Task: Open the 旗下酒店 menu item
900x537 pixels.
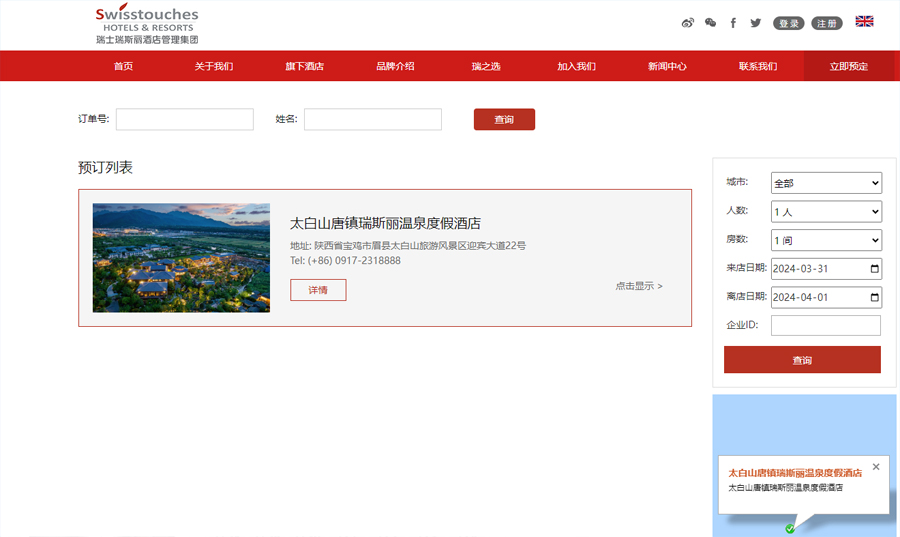Action: 304,66
